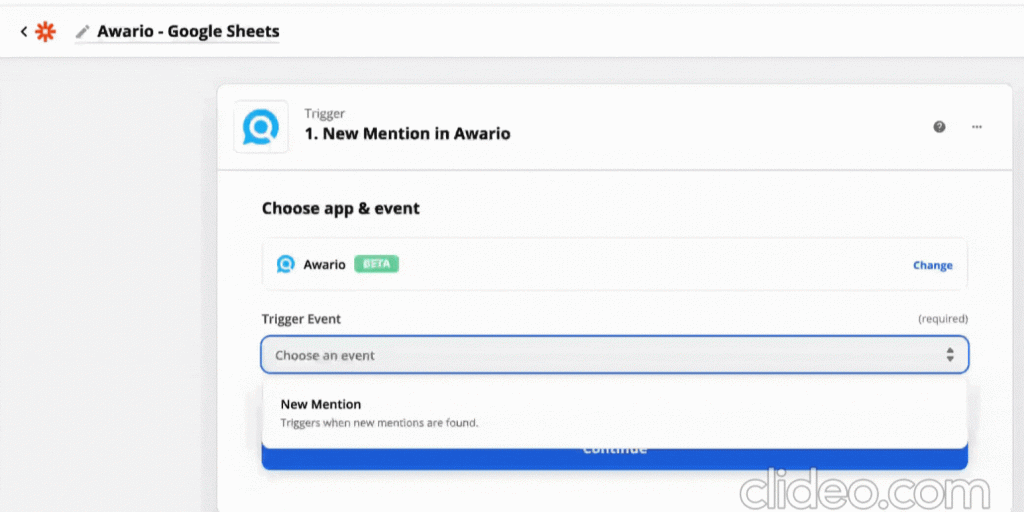Go back using the left chevron arrow

[x=24, y=31]
